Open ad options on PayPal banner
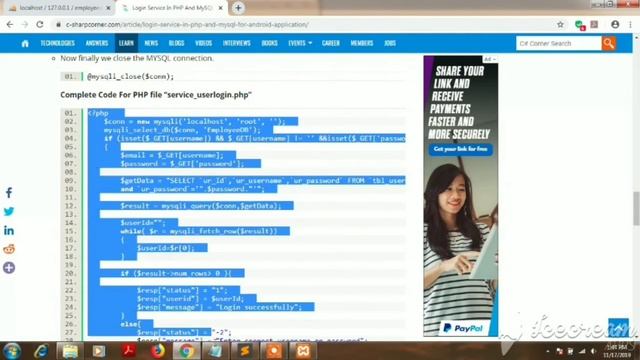Image resolution: width=640 pixels, height=360 pixels. (x=490, y=60)
